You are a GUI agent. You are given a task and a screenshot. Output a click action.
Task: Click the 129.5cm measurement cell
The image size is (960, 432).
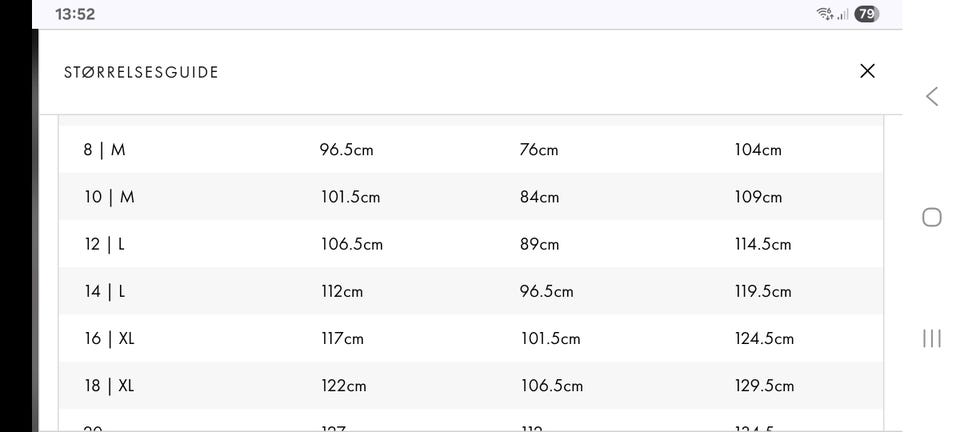(764, 385)
